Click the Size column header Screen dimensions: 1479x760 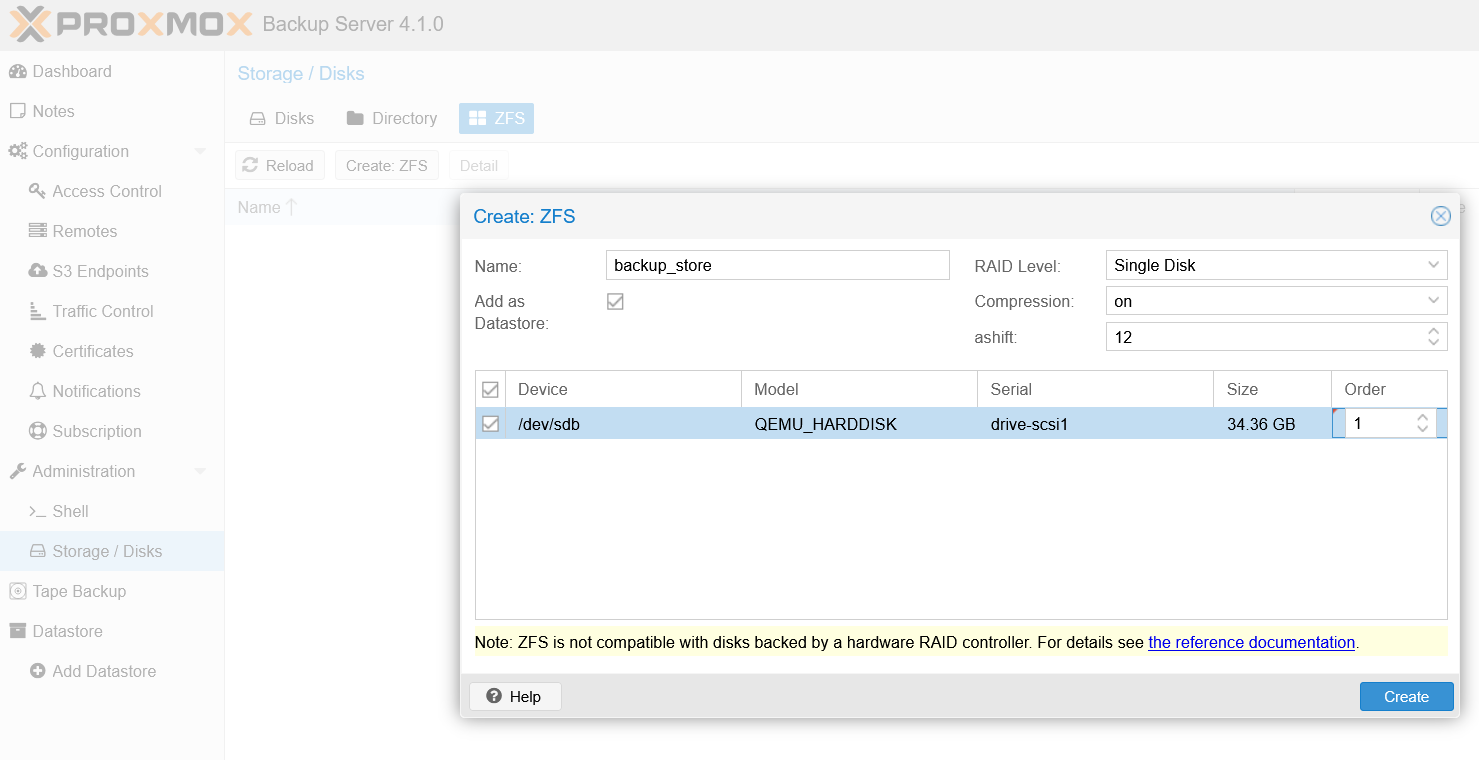click(1273, 389)
